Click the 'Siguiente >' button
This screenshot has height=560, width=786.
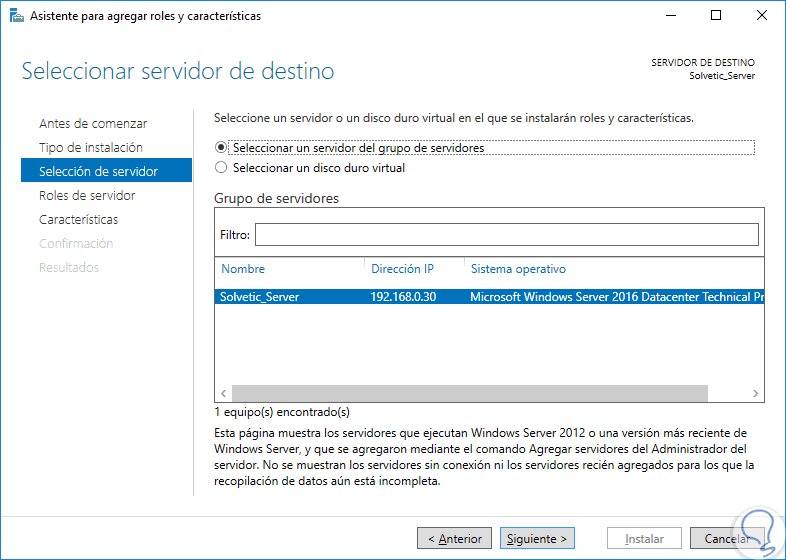[537, 539]
